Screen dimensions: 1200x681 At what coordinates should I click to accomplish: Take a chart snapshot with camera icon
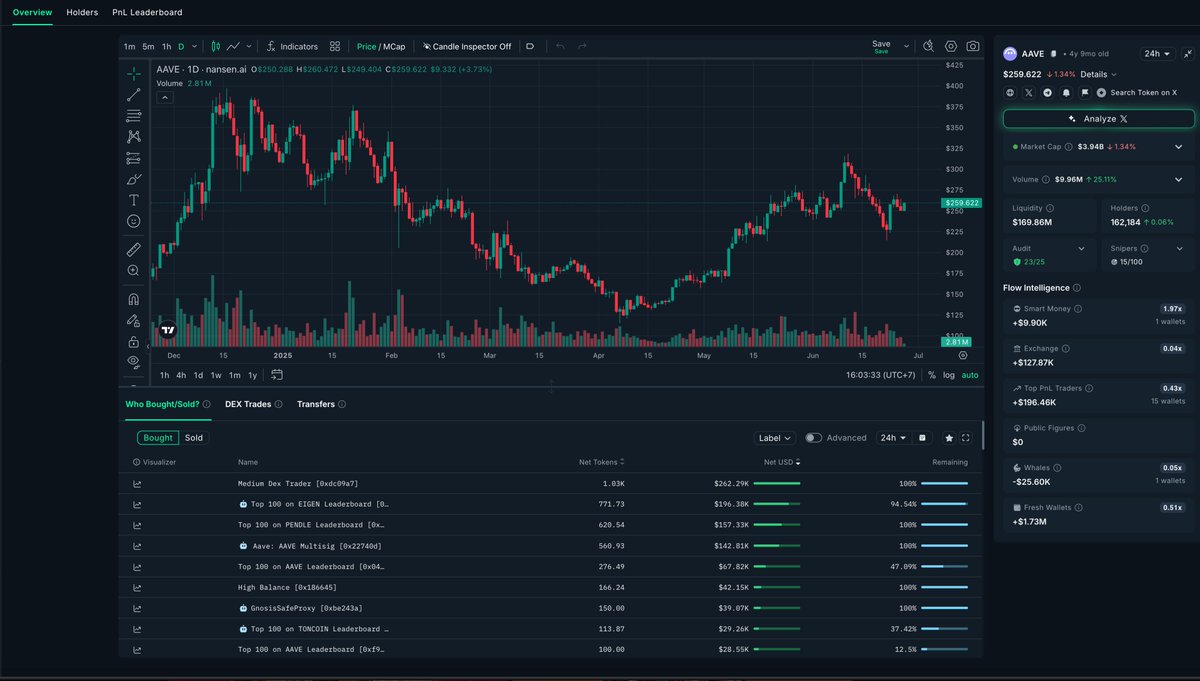(973, 46)
